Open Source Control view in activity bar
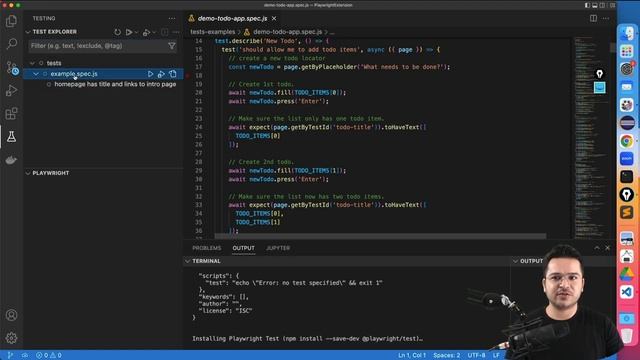 (11, 67)
